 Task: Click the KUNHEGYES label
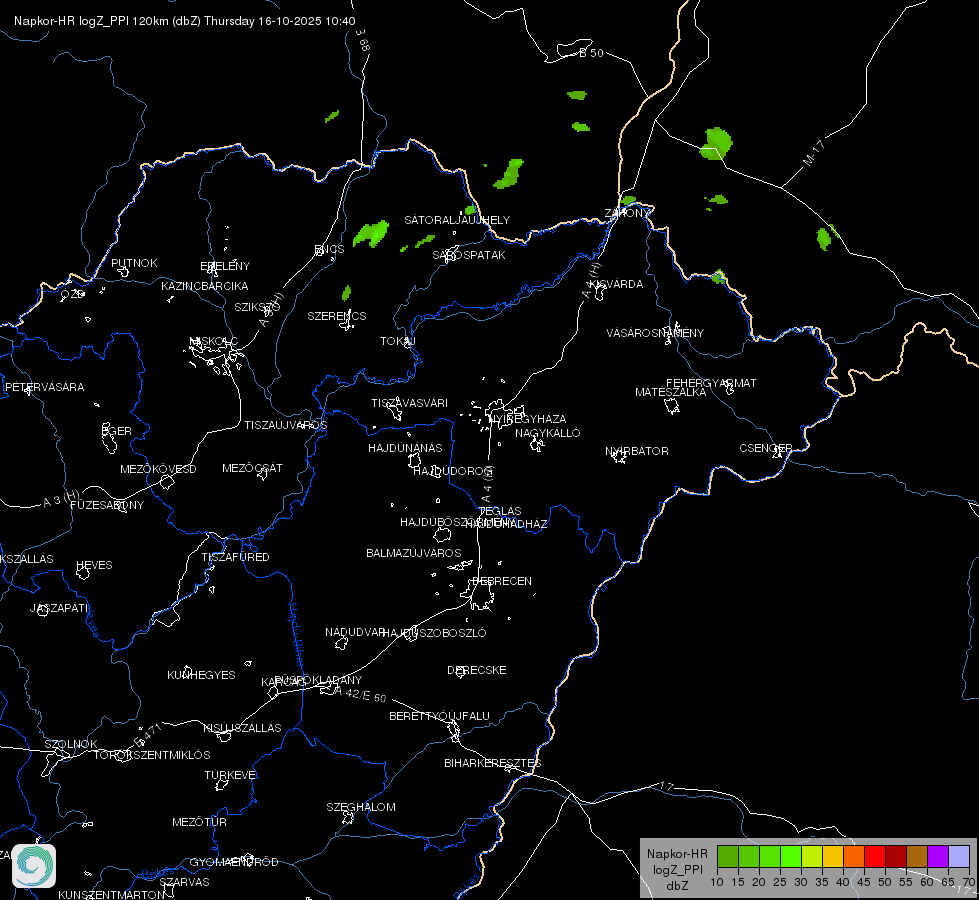(201, 675)
